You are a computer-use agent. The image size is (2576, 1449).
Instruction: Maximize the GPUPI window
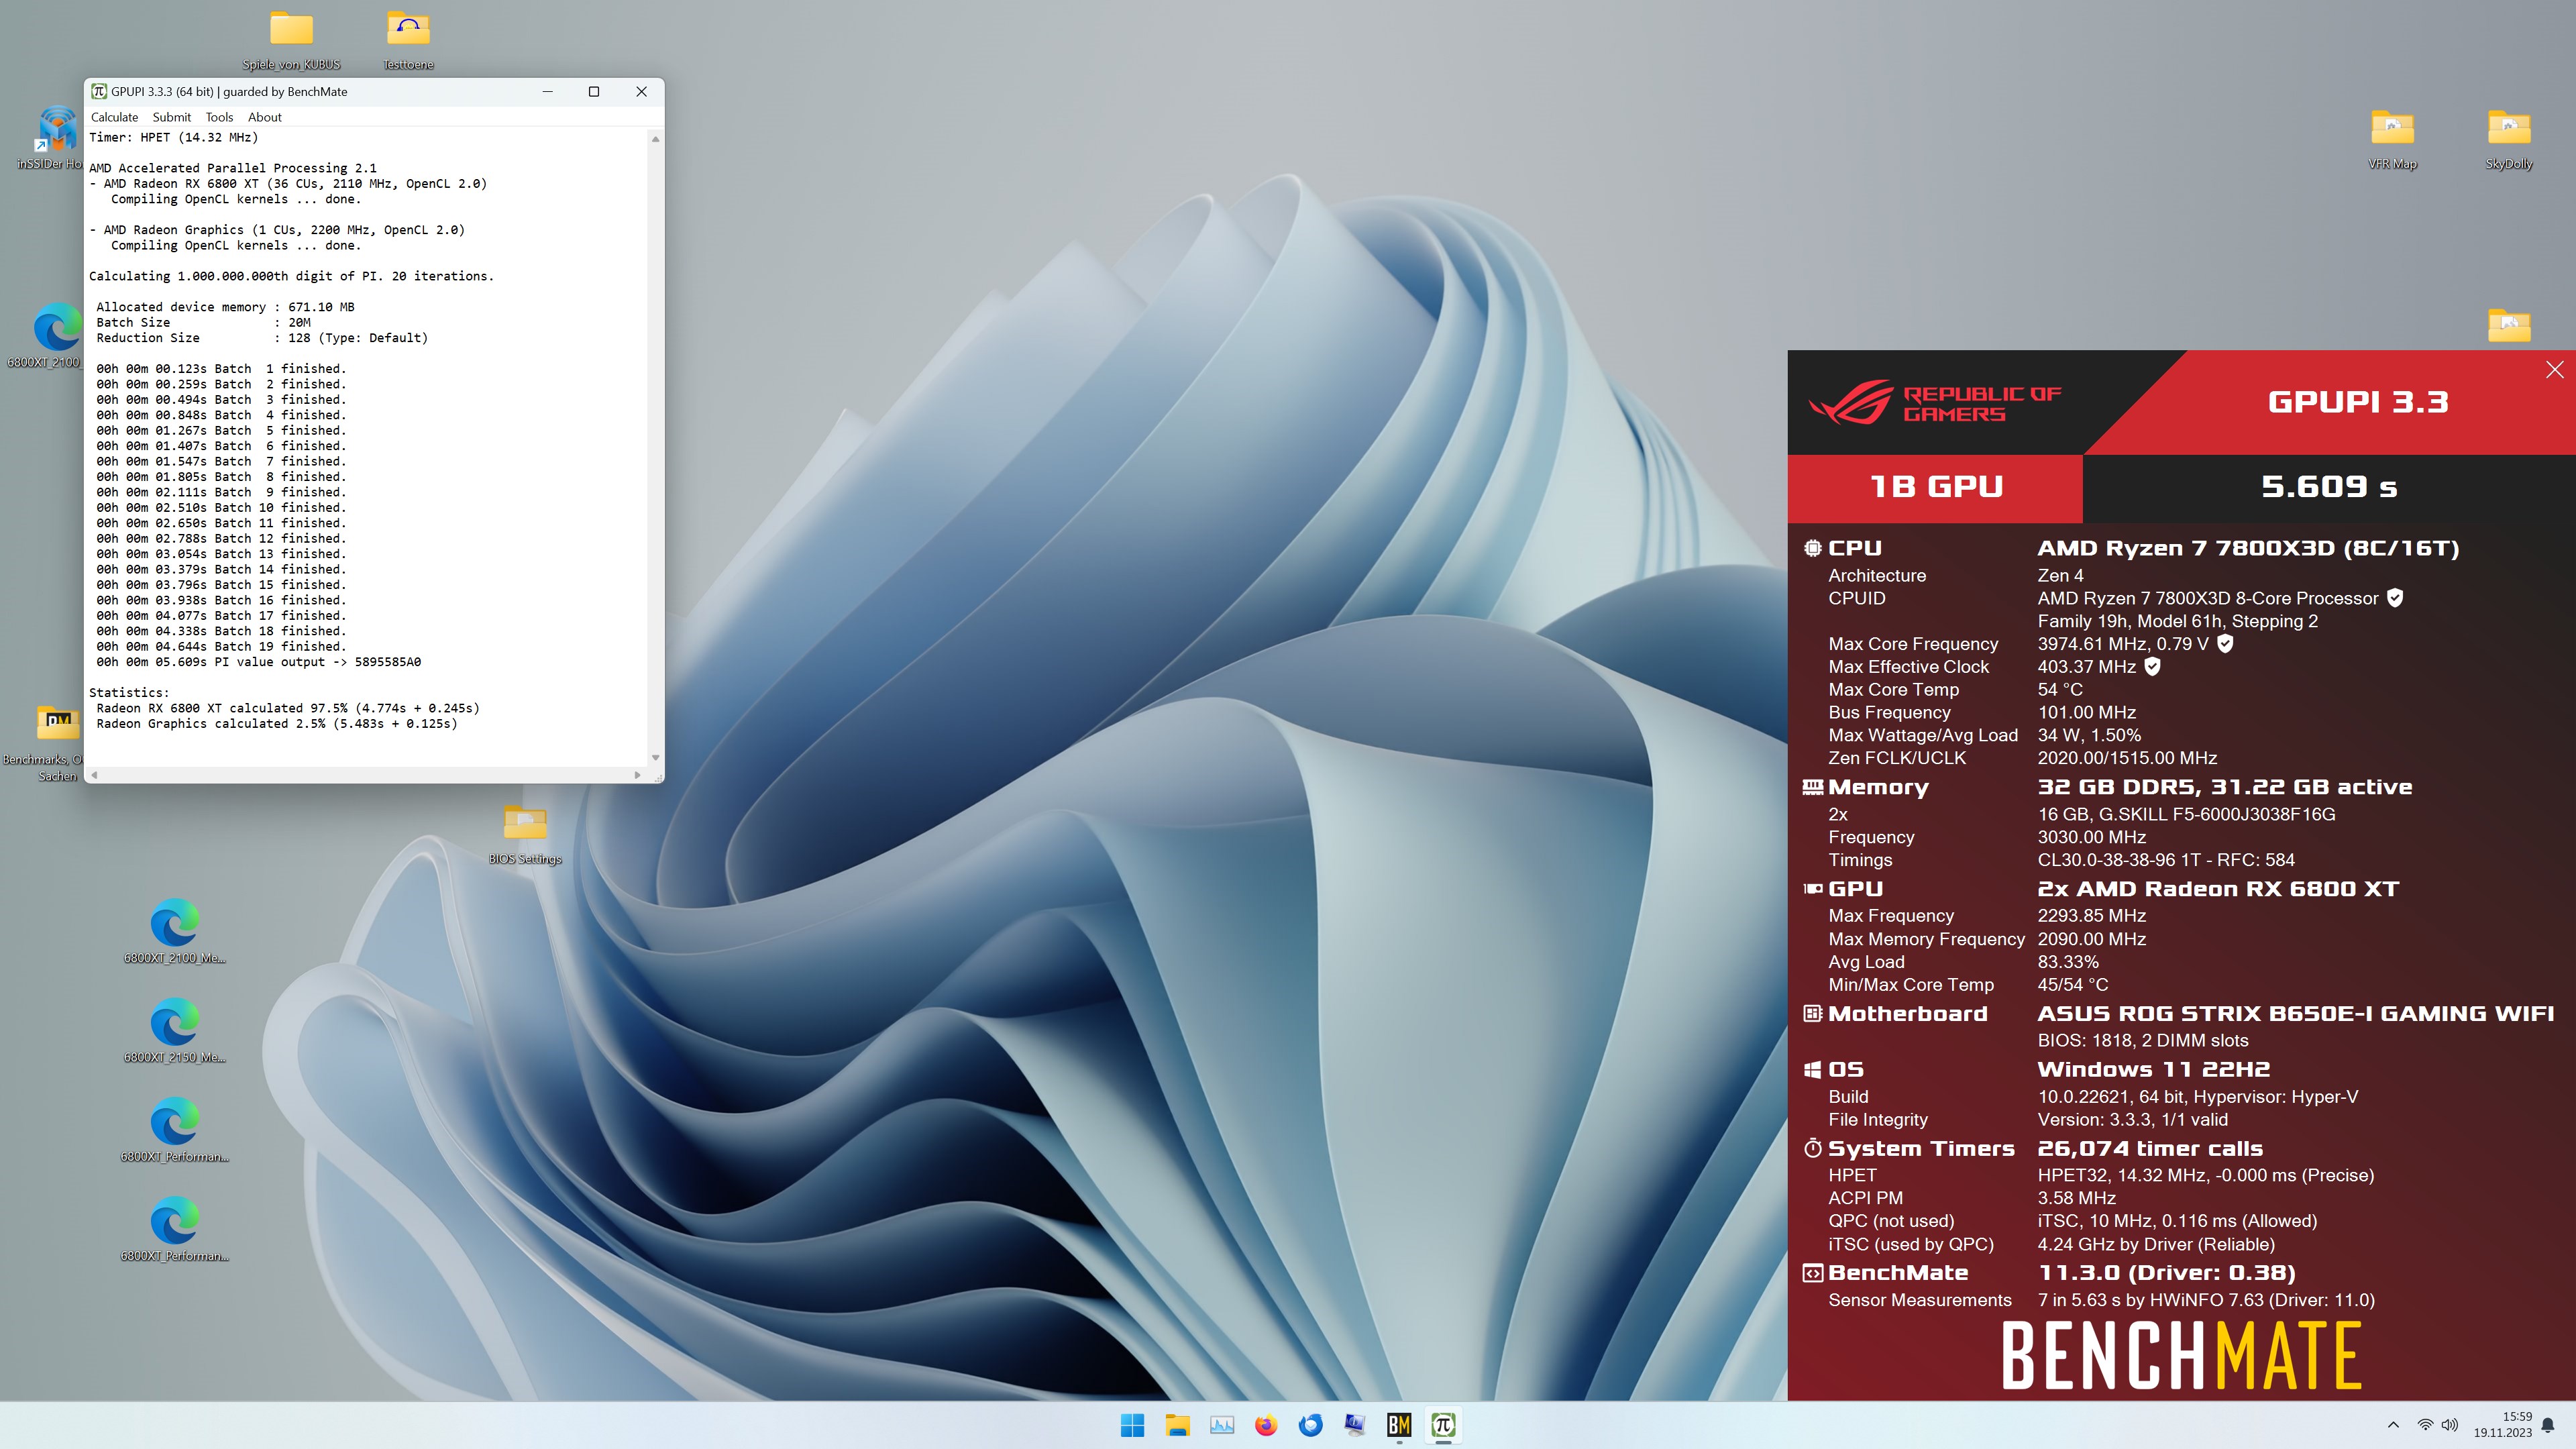point(594,91)
